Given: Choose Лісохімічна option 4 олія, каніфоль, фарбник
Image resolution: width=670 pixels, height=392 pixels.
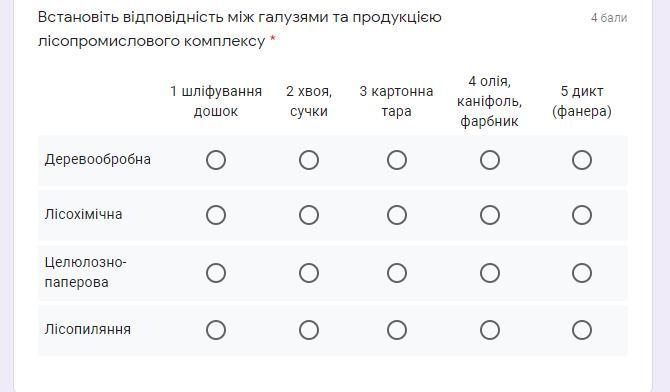Looking at the screenshot, I should [x=490, y=215].
